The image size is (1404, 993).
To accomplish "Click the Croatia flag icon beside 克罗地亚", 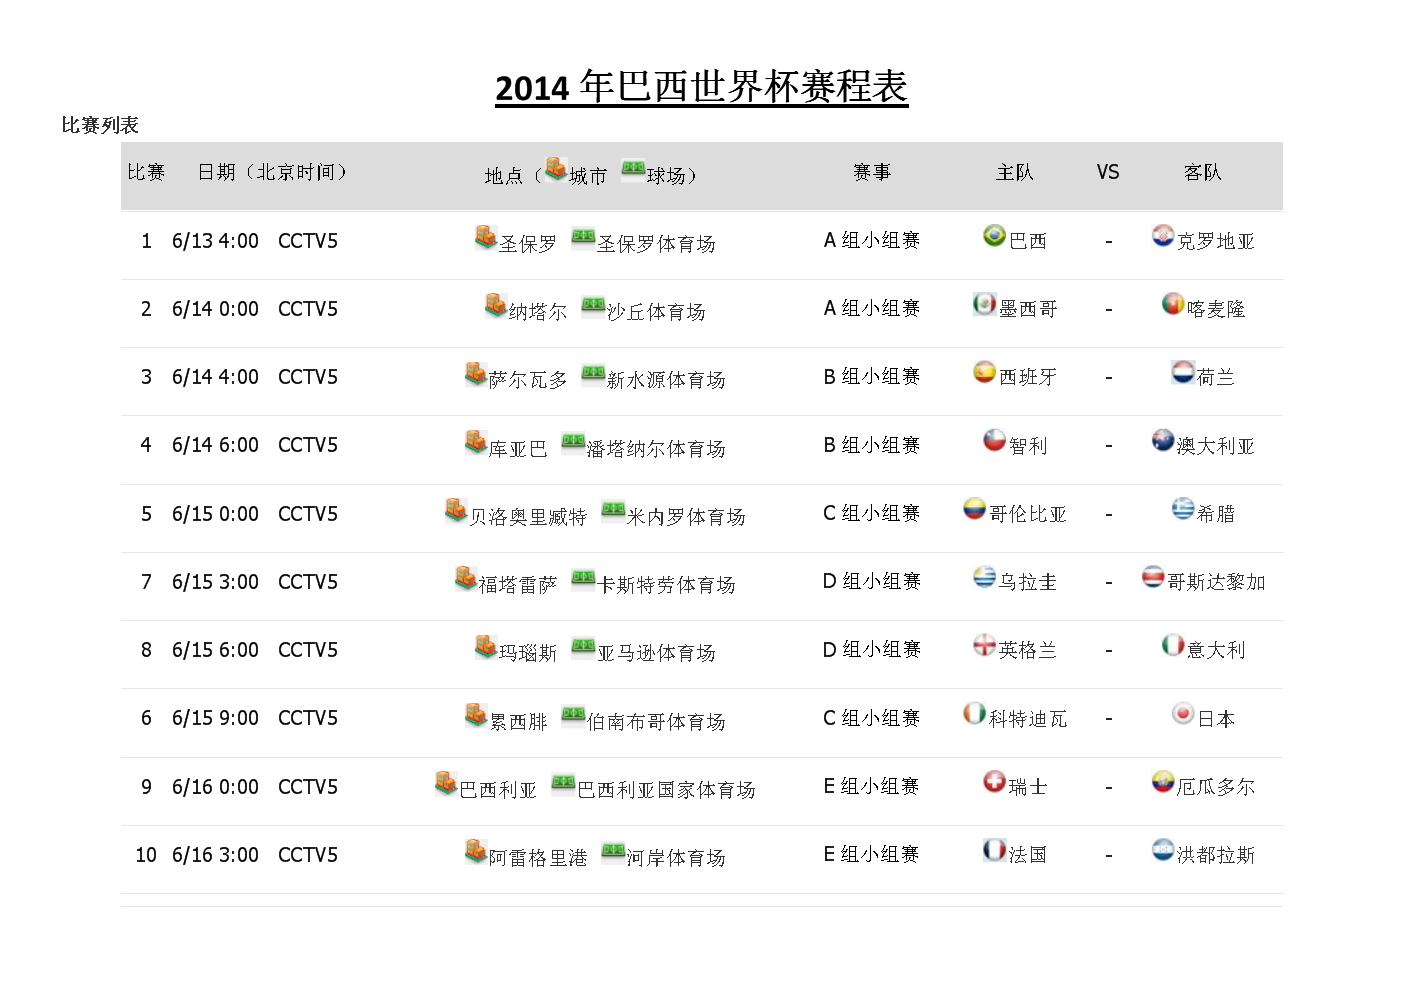I will [1162, 236].
